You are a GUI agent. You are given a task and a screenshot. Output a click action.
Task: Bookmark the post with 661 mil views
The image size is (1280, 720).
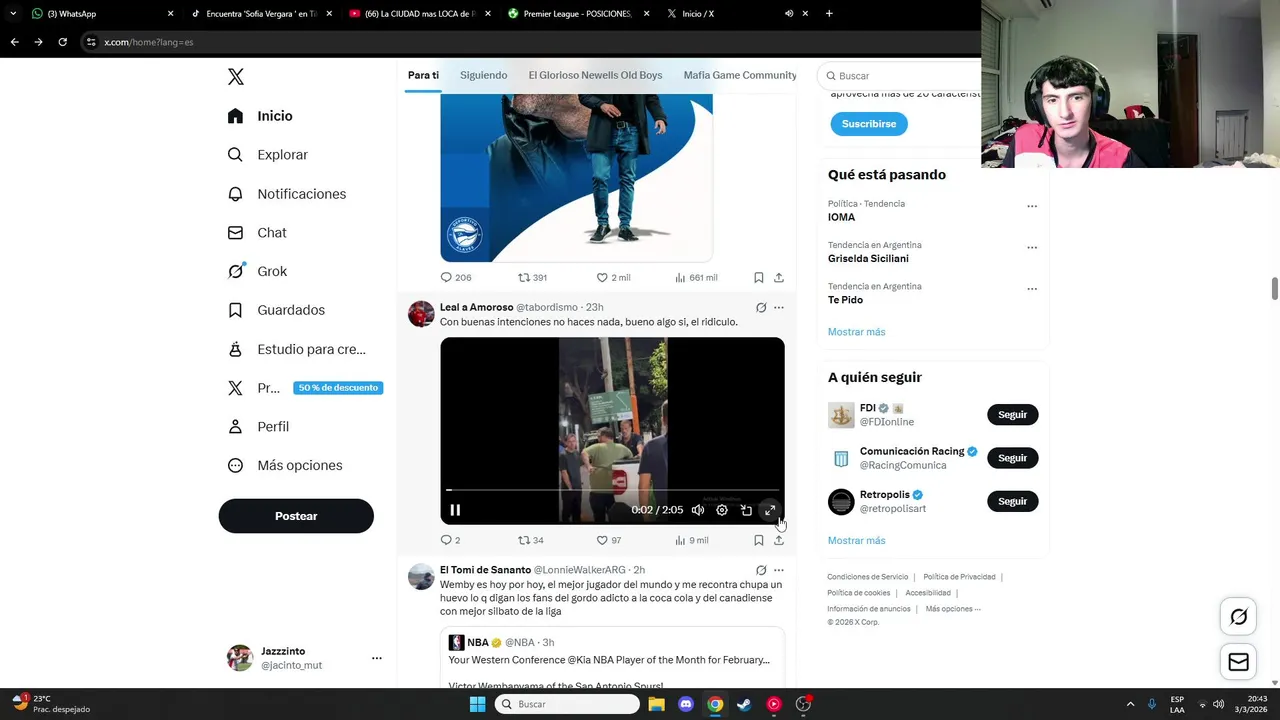[x=759, y=278]
